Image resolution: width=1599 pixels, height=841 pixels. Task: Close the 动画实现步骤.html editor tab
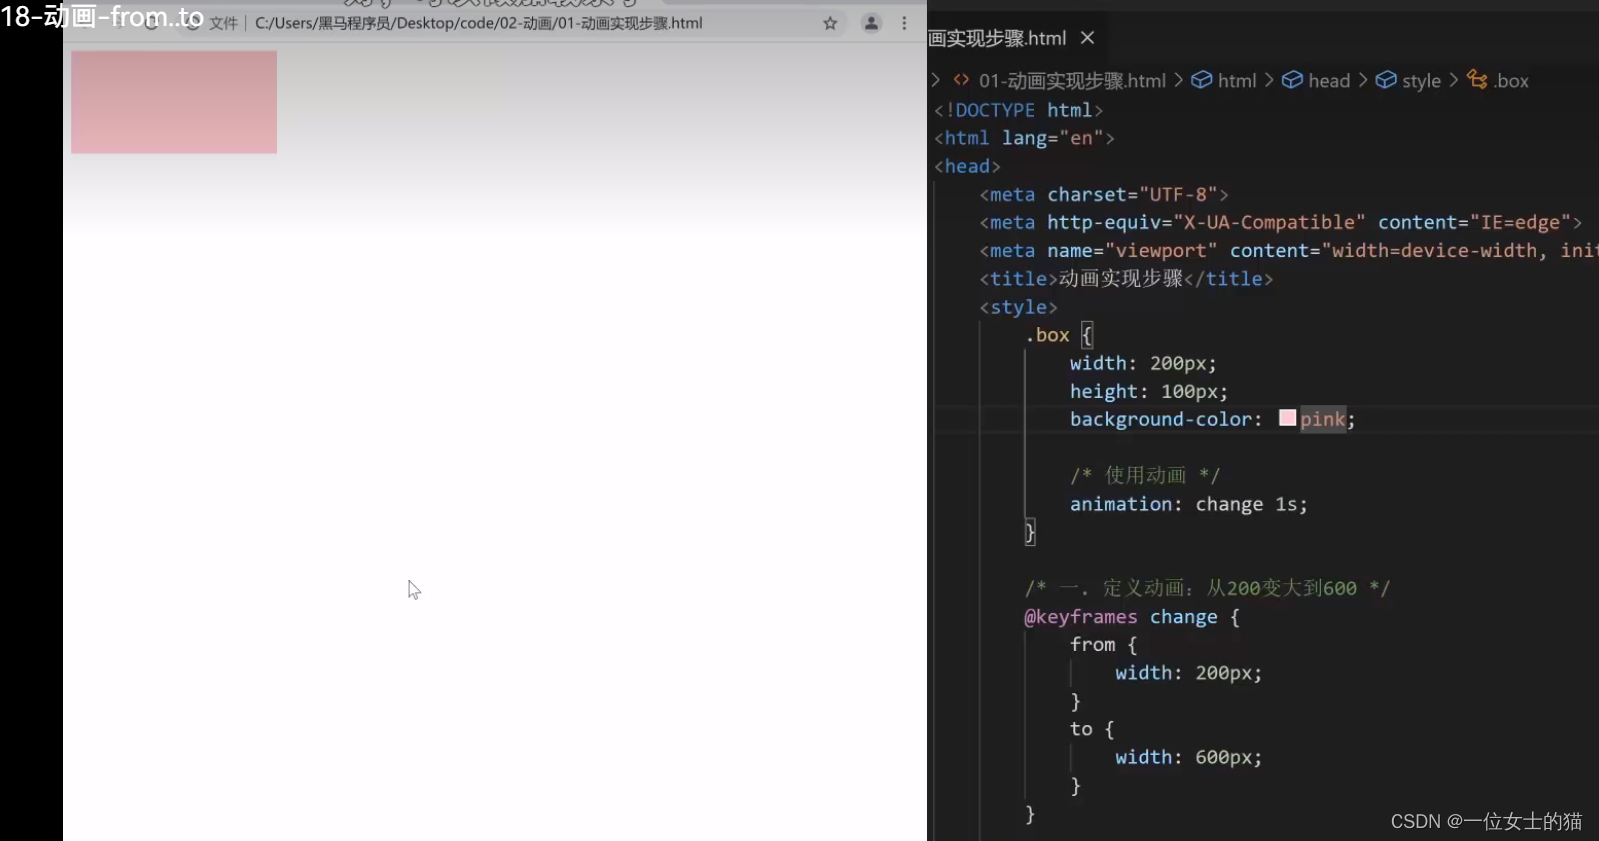[1088, 38]
